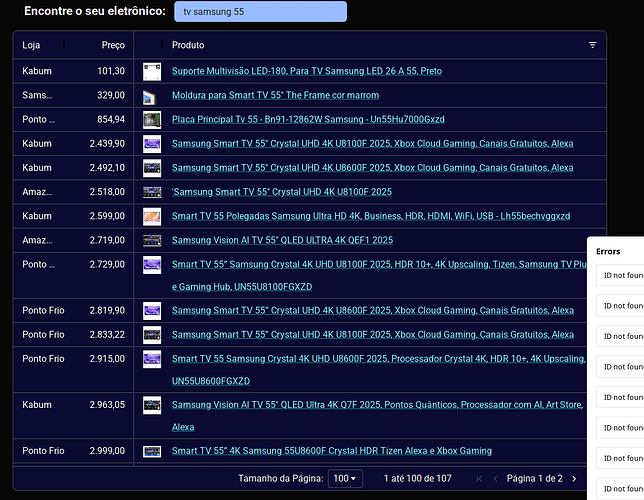Select the price cell 2.599,00
644x500 pixels.
click(x=107, y=216)
